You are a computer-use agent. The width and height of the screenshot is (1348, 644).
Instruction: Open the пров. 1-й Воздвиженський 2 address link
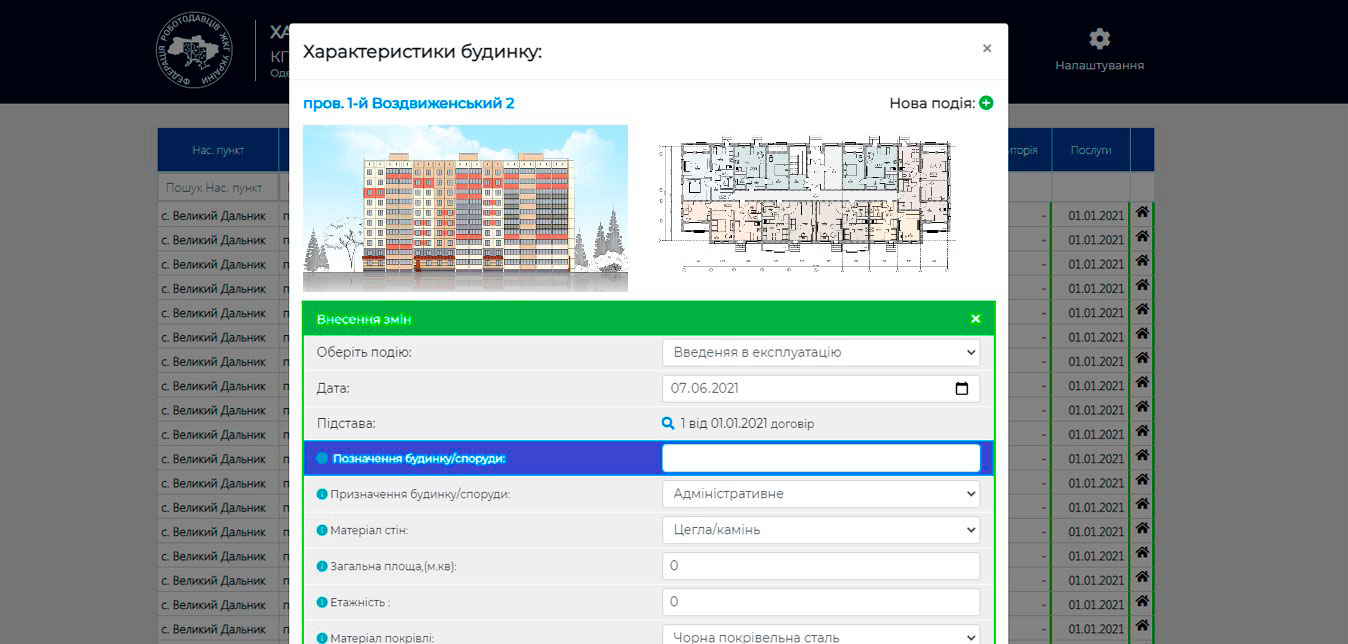[408, 103]
